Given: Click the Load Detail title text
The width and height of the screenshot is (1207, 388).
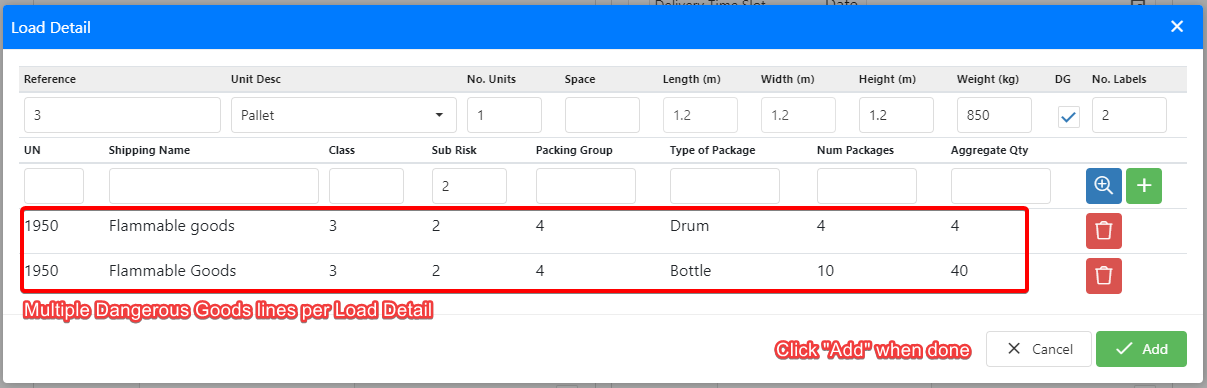Looking at the screenshot, I should 51,27.
